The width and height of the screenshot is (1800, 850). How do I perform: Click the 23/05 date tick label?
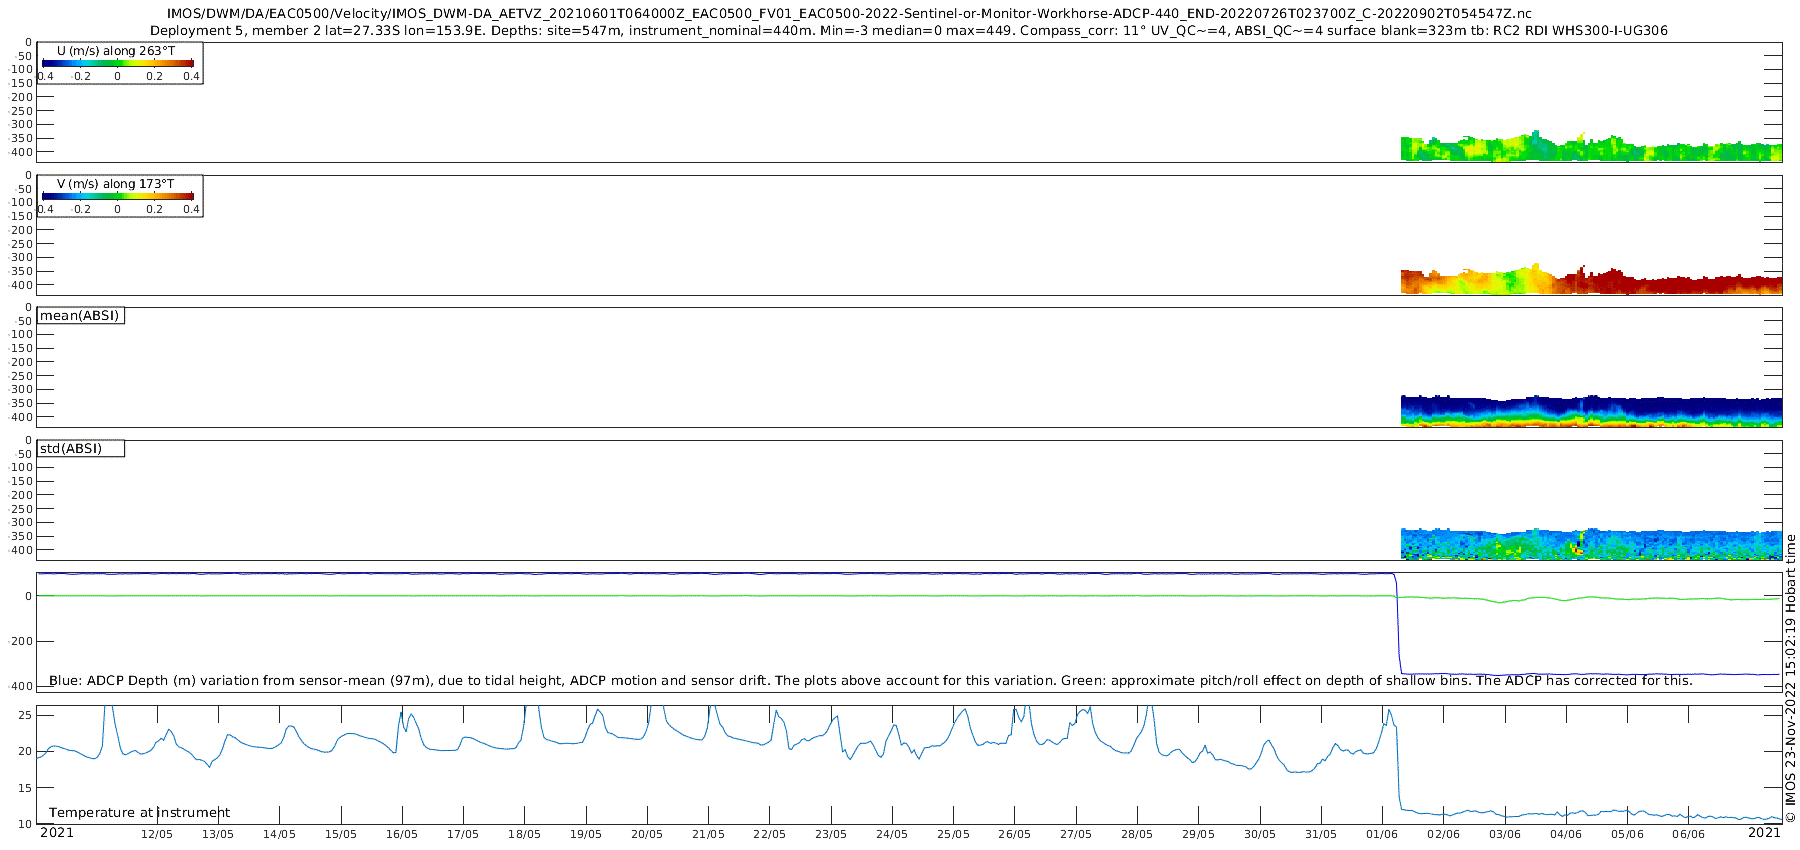coord(831,834)
